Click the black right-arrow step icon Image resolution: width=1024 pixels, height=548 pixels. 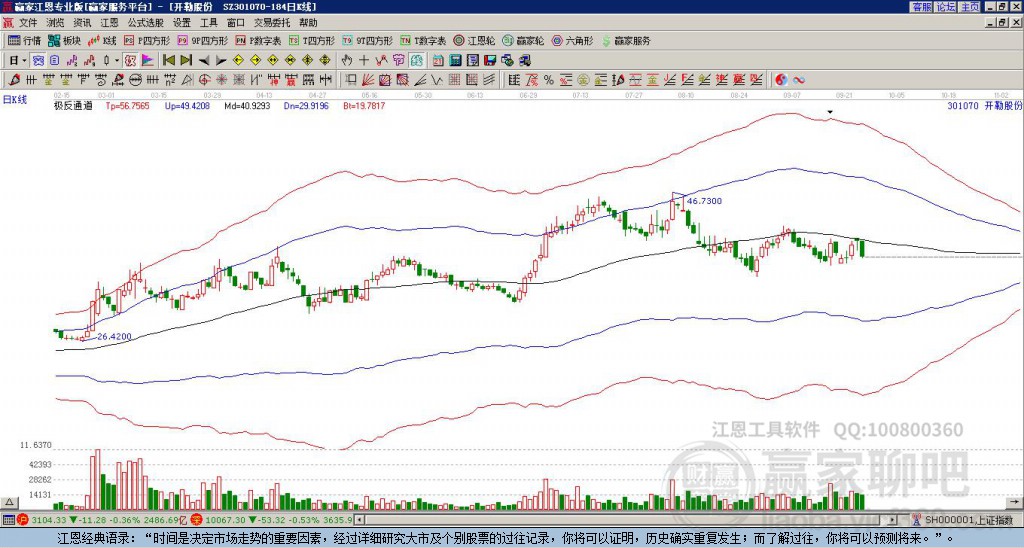[x=221, y=60]
